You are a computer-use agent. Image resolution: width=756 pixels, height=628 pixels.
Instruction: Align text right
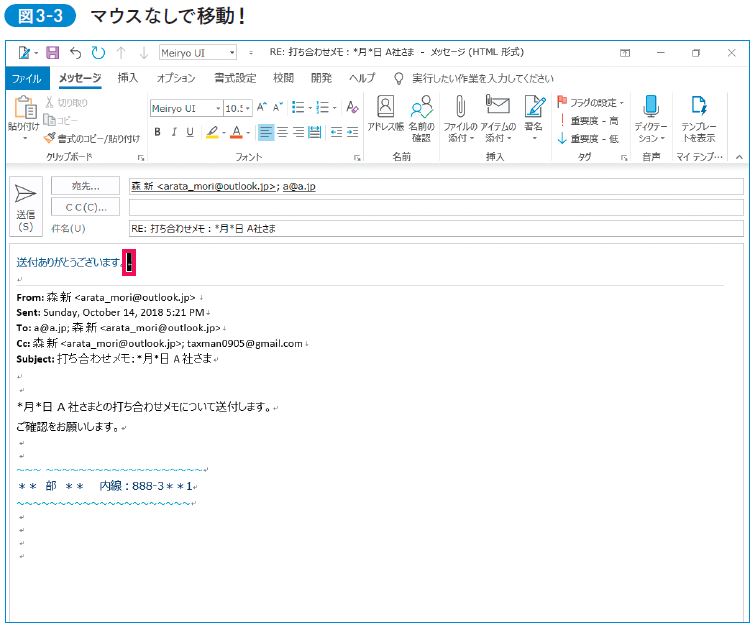click(x=299, y=132)
